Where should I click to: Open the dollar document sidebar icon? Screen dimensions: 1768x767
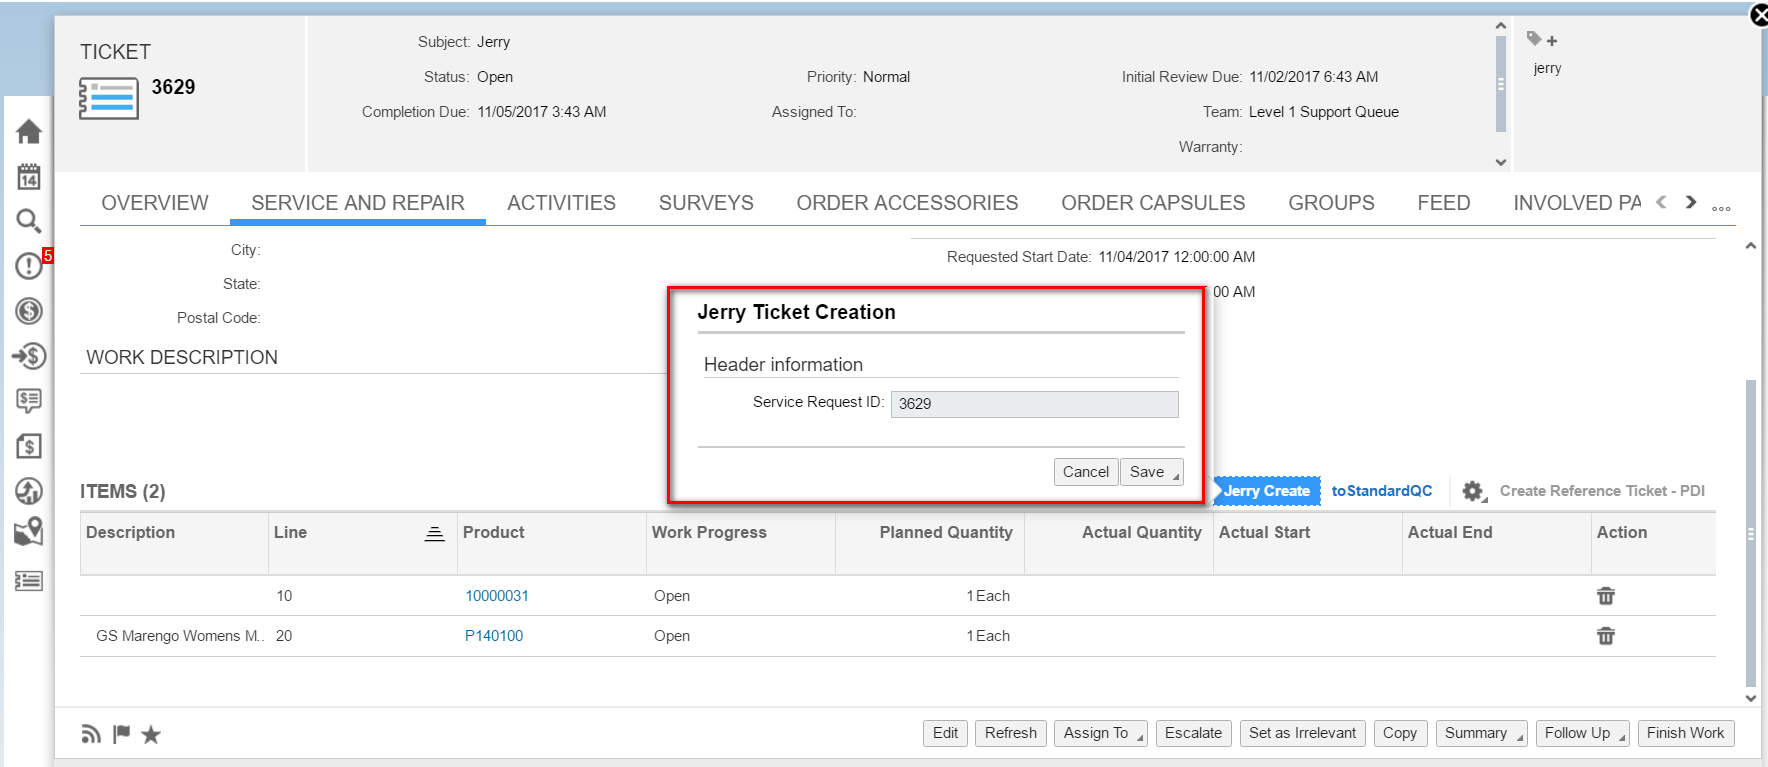tap(29, 446)
